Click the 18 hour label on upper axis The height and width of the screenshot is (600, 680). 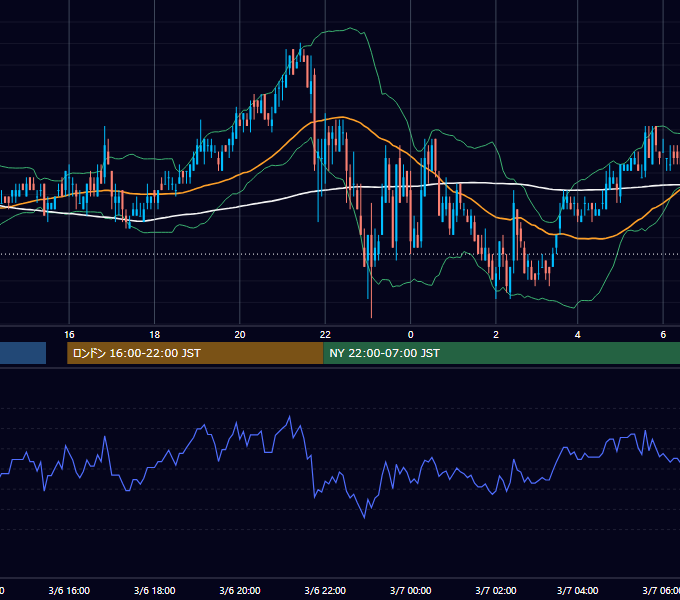tap(154, 335)
